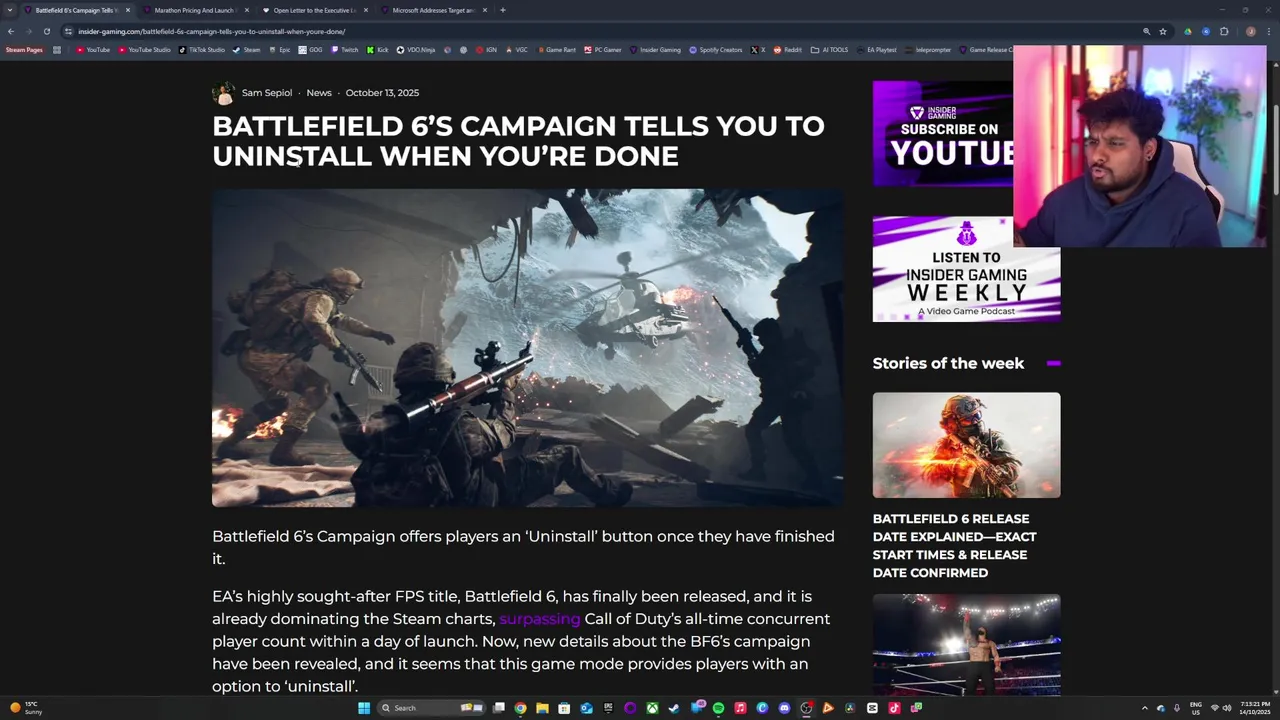Click the Battlefield 6 article hero image
Screen dimensions: 1280x720
click(x=527, y=348)
